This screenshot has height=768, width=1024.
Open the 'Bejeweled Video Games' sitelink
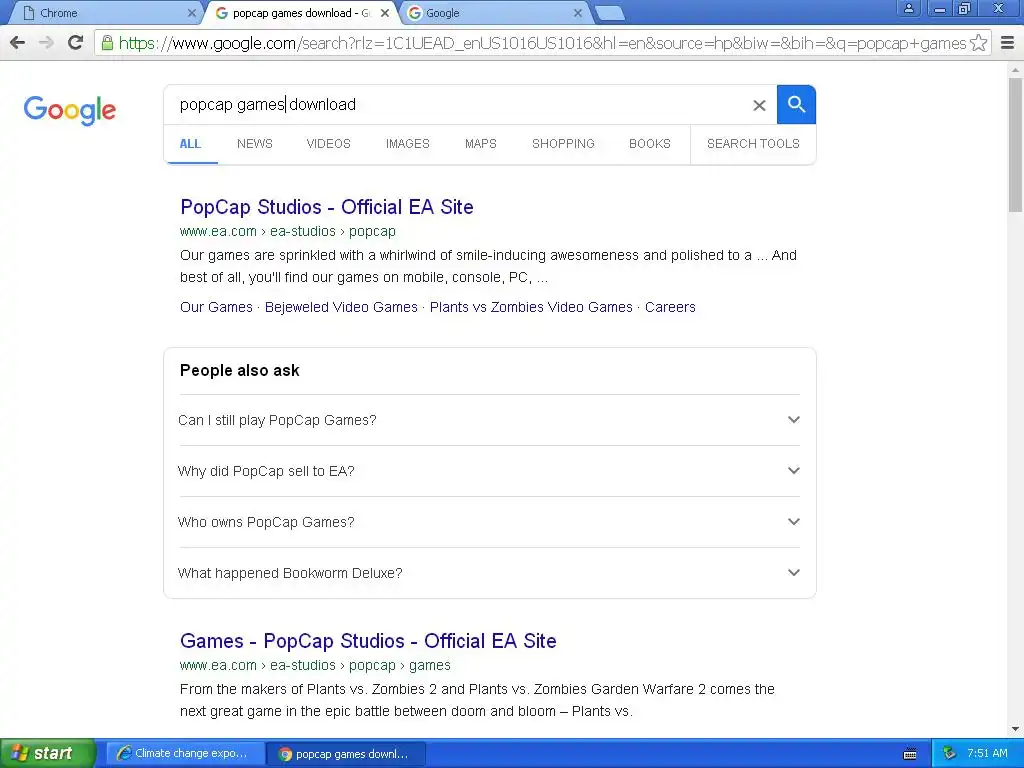click(x=341, y=307)
